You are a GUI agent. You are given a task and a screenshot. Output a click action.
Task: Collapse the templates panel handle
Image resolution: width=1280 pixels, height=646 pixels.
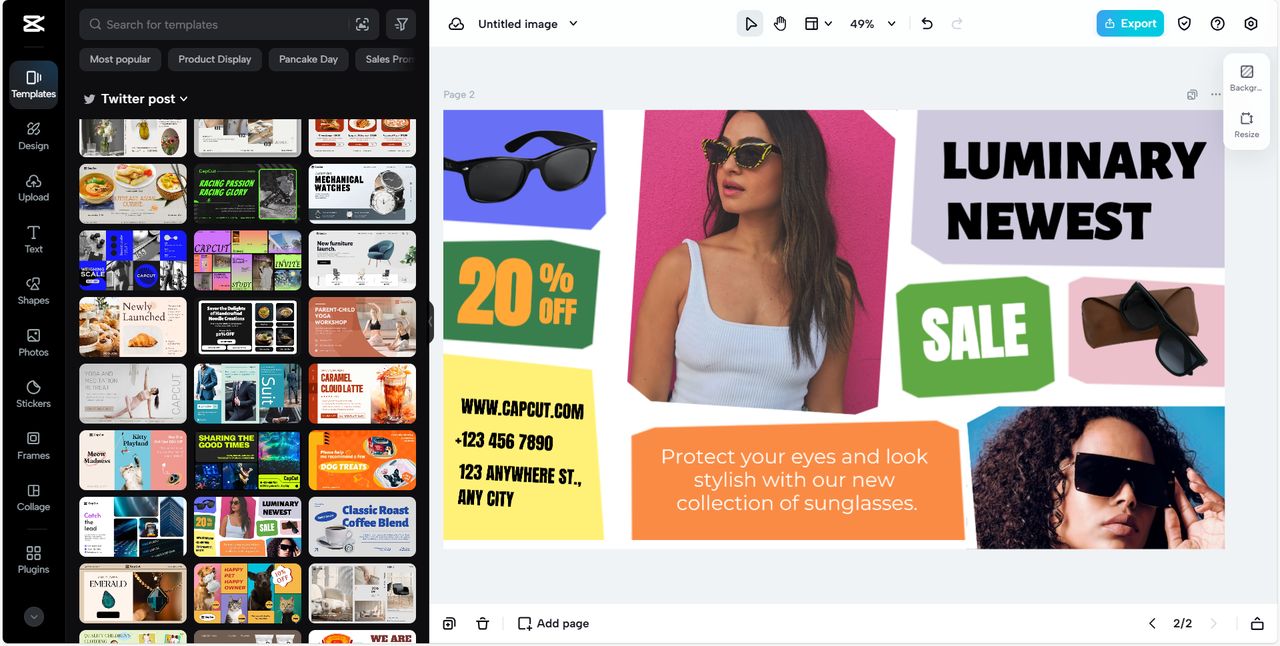[431, 323]
